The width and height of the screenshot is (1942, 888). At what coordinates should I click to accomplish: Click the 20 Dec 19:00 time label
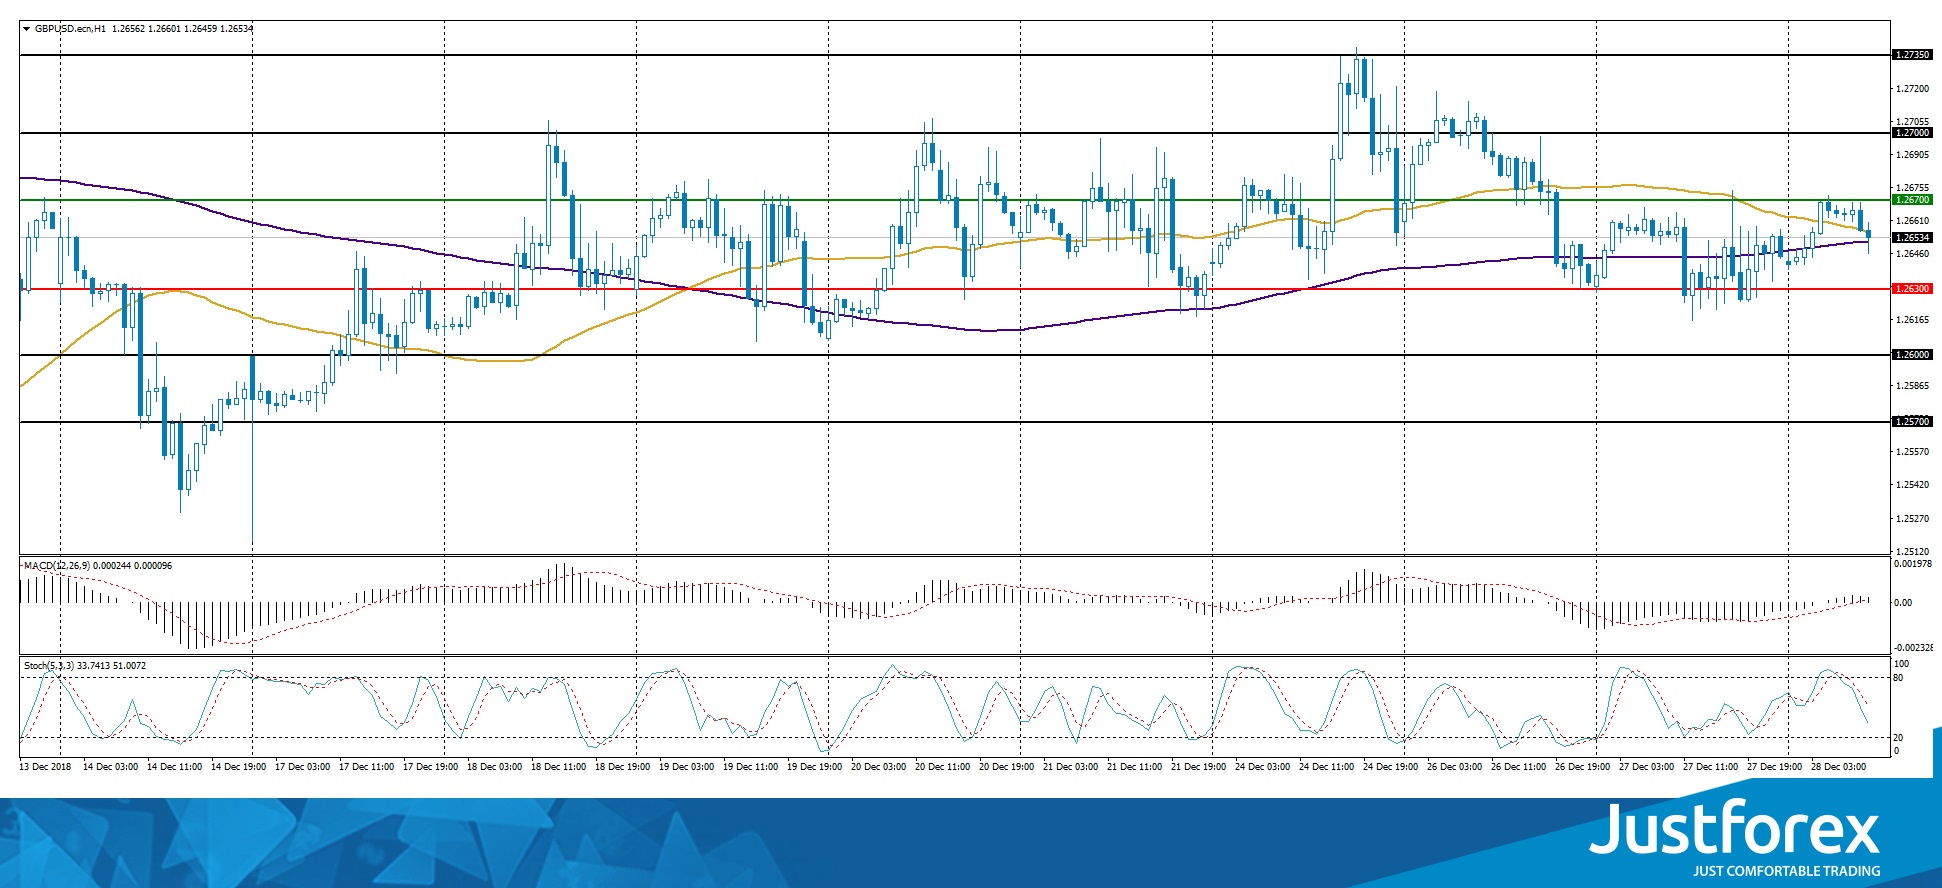tap(1006, 767)
